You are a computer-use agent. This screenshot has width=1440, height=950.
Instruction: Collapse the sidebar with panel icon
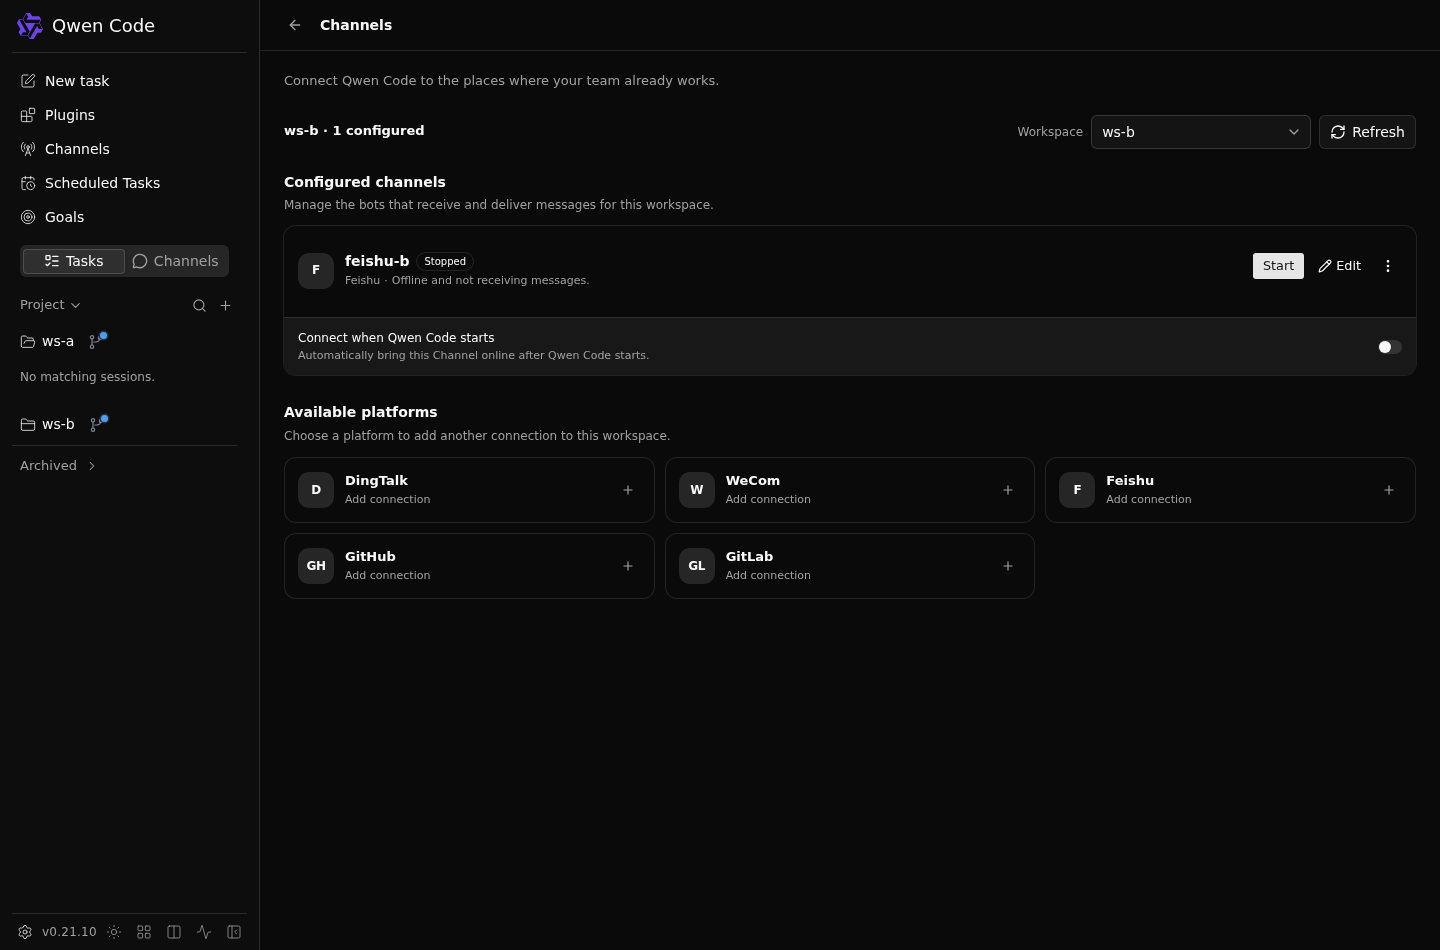point(234,932)
